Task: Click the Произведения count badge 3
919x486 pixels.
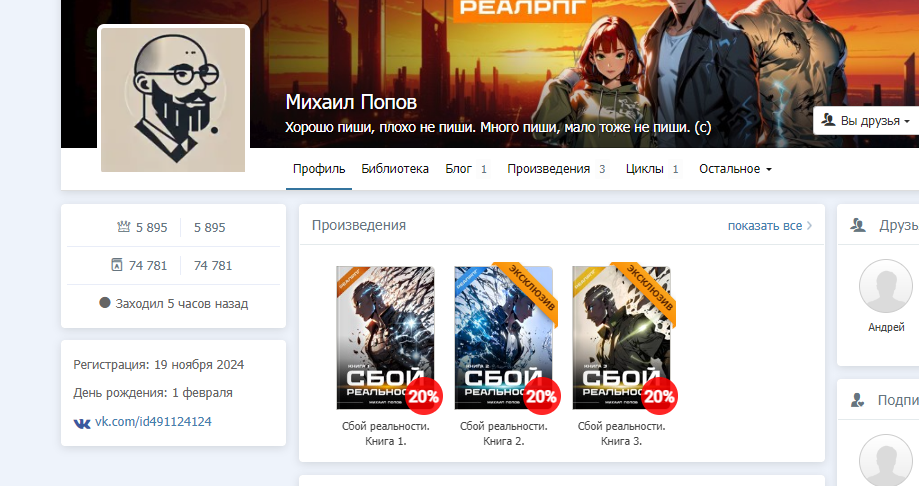Action: click(602, 169)
